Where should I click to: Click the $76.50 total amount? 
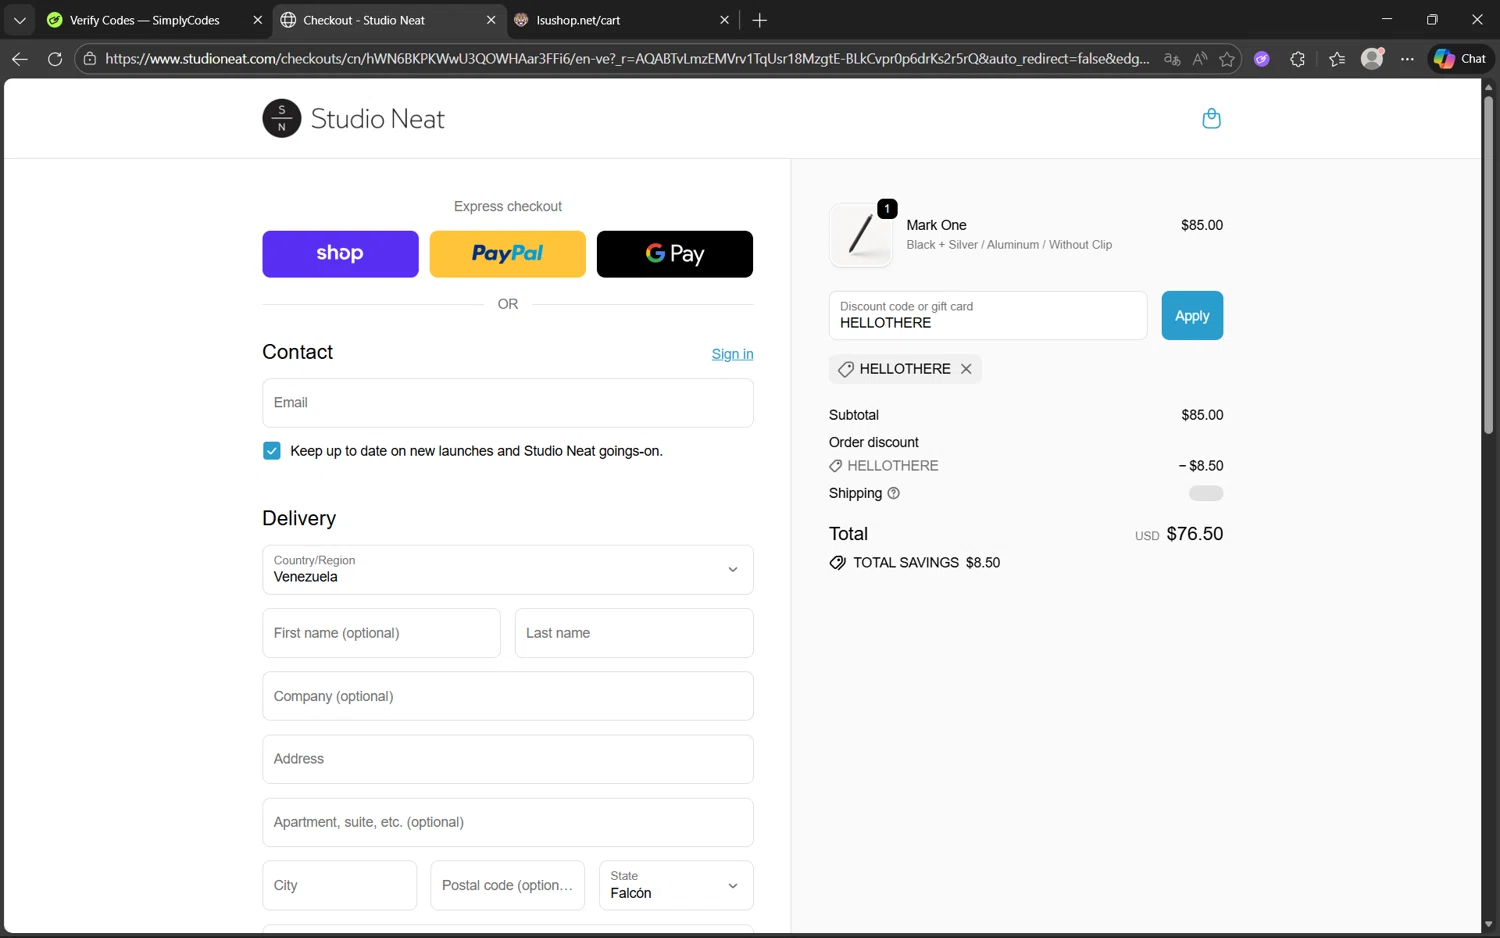1195,534
